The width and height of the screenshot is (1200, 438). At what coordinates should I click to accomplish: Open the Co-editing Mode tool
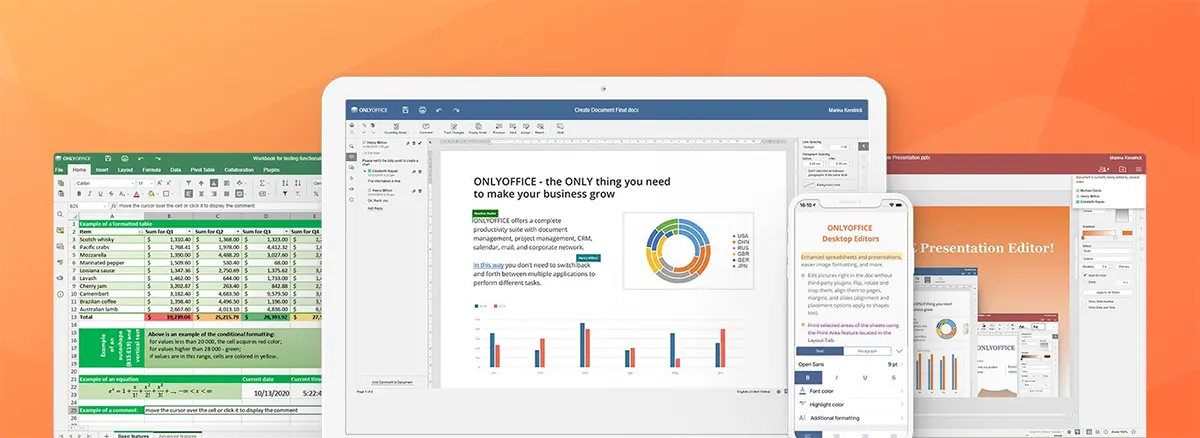396,128
